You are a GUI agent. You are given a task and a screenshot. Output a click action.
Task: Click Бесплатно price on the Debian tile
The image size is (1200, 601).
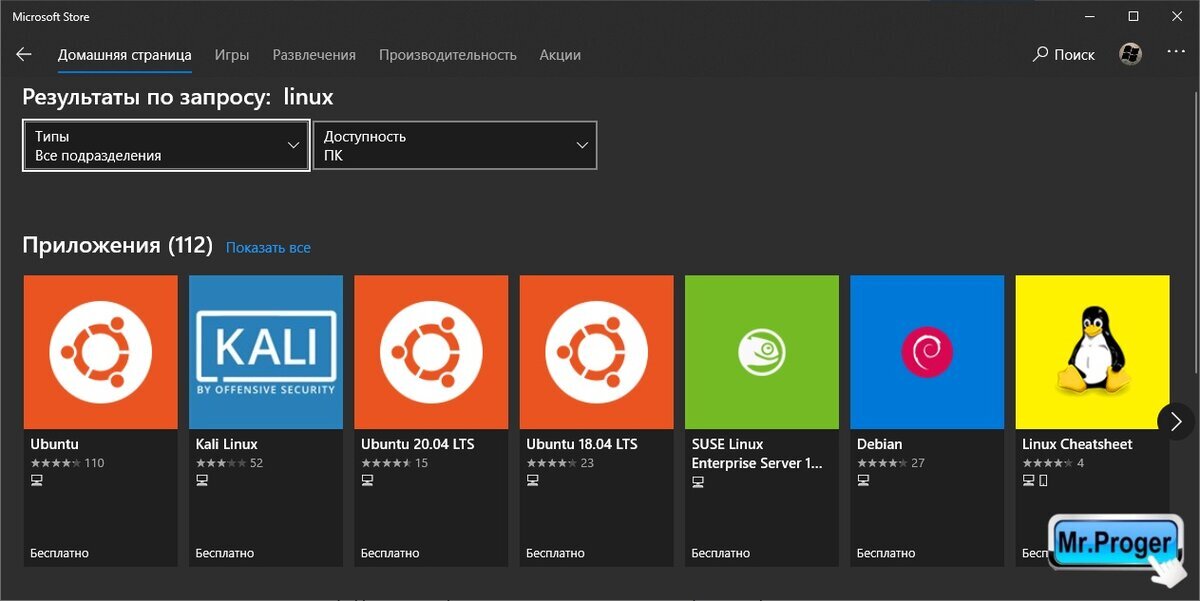[x=886, y=553]
